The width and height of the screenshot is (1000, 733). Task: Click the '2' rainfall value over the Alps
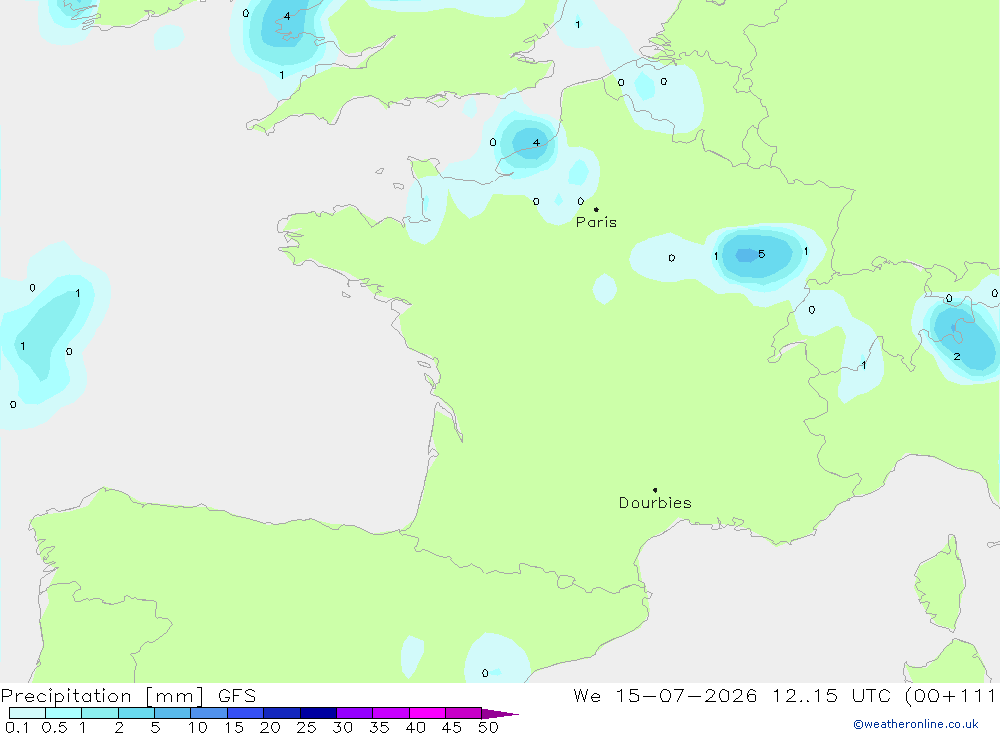click(957, 357)
